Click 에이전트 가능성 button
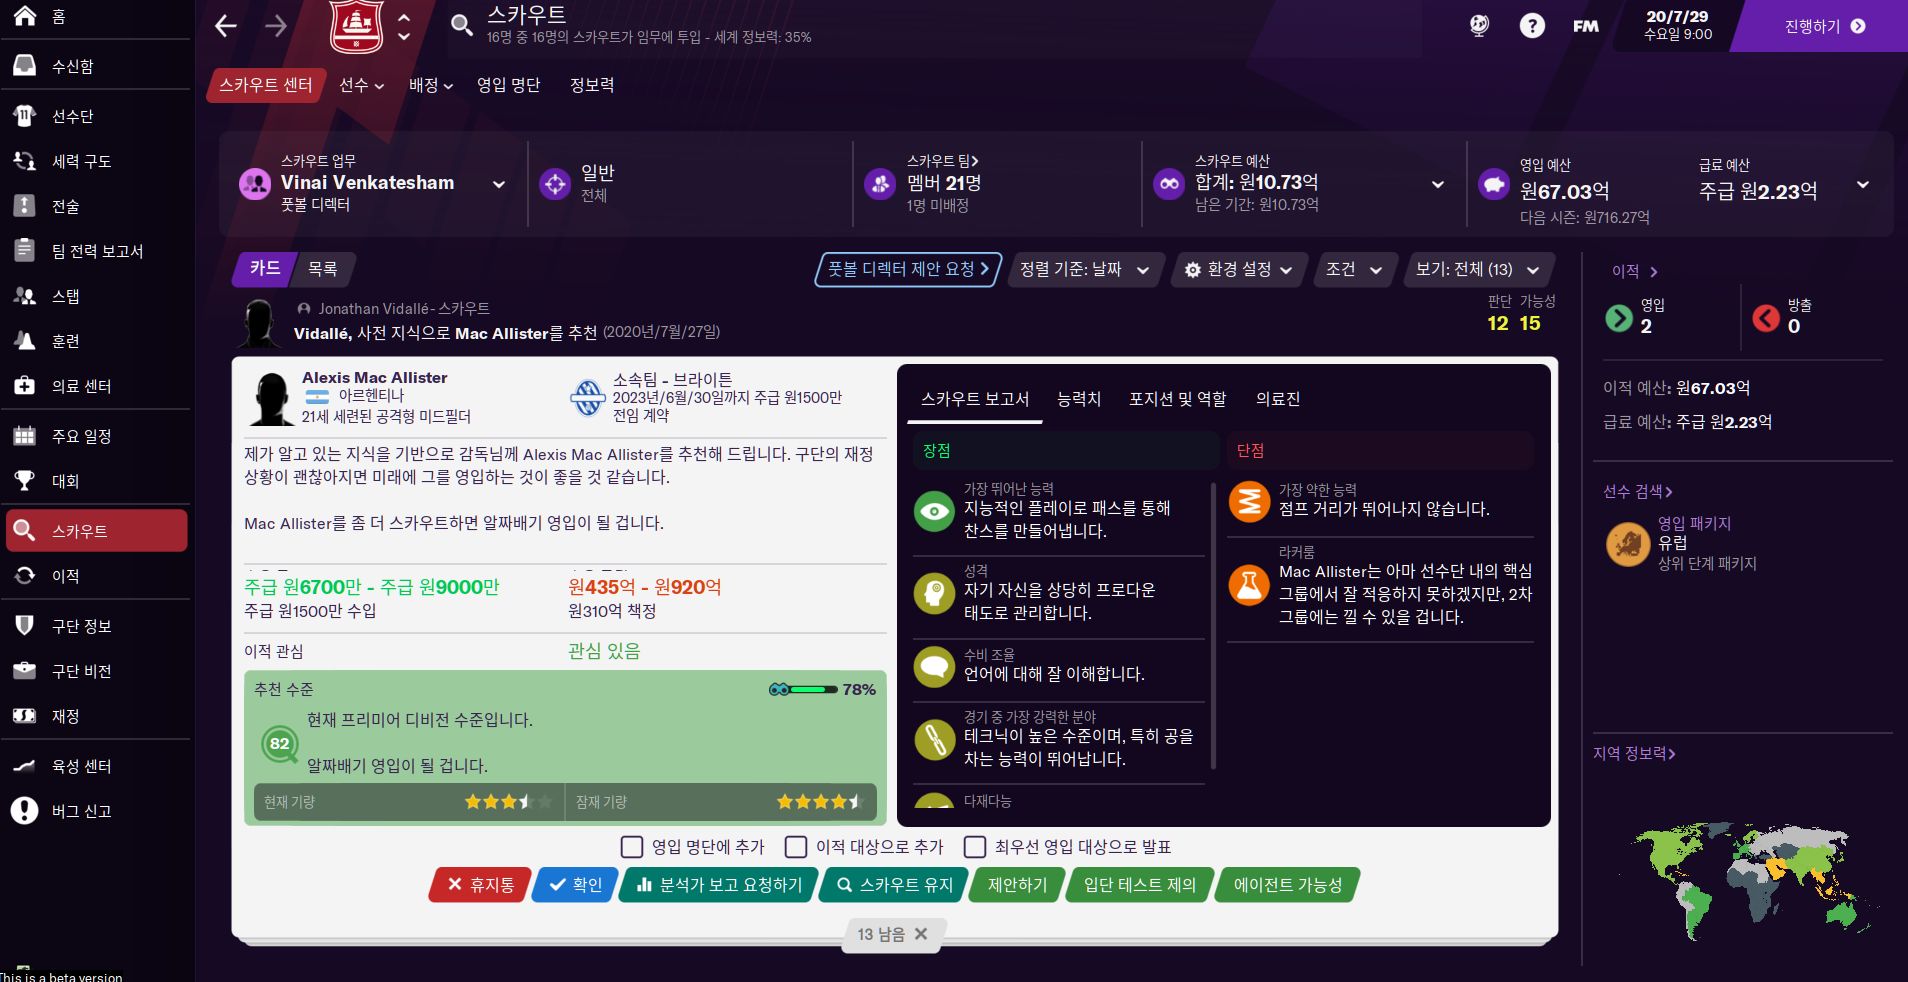Screen dimensions: 1908x982 1287,885
